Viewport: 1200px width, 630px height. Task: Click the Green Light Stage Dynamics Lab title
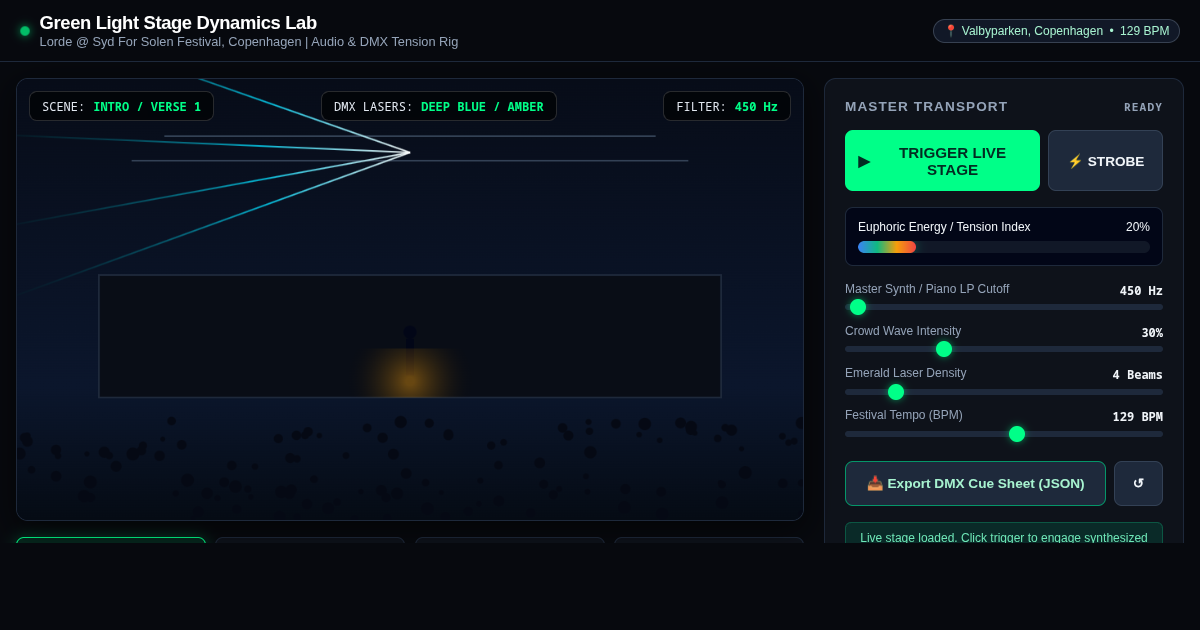(x=178, y=23)
